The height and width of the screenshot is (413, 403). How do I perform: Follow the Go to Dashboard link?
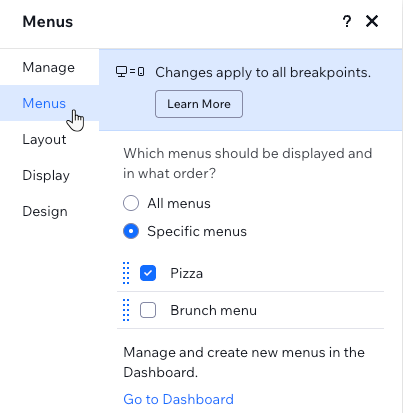(178, 399)
